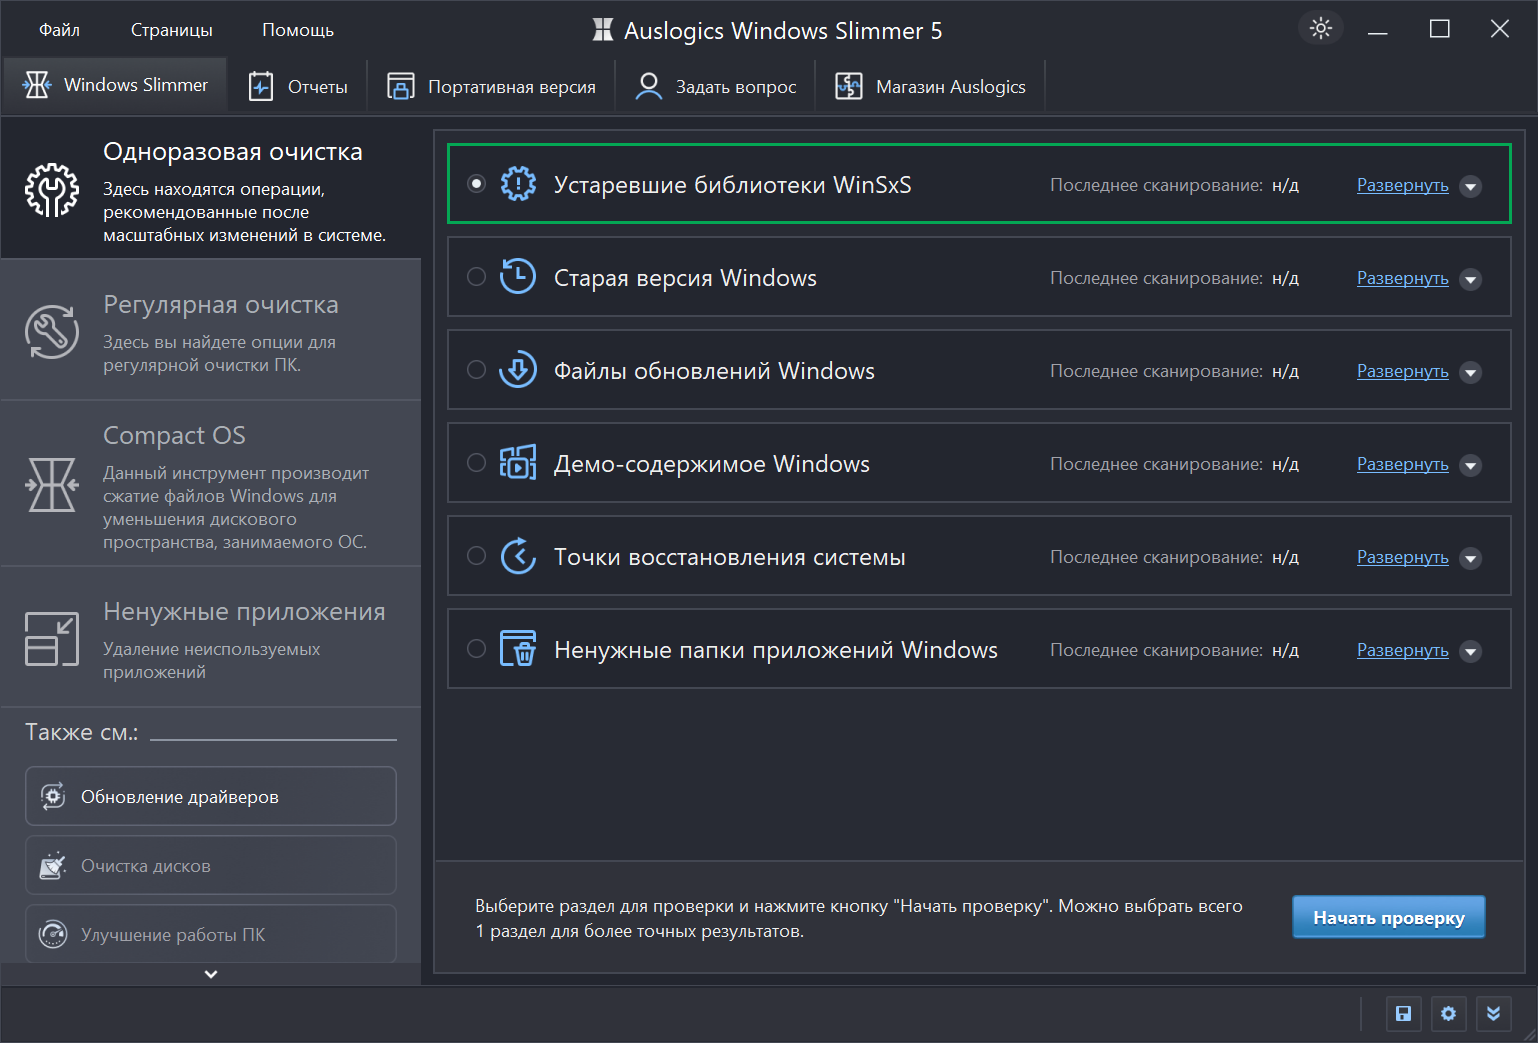Open the Помощь menu

coord(298,30)
